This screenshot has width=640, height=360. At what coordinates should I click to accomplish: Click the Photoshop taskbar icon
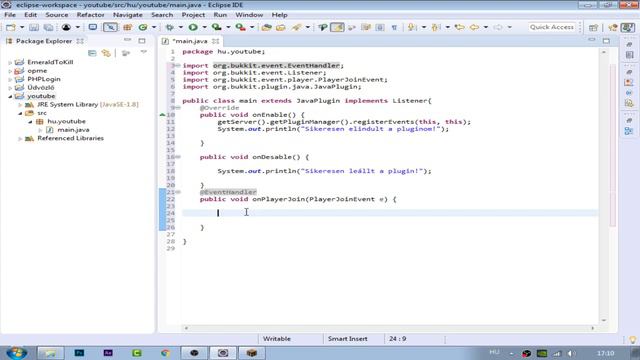[80, 353]
